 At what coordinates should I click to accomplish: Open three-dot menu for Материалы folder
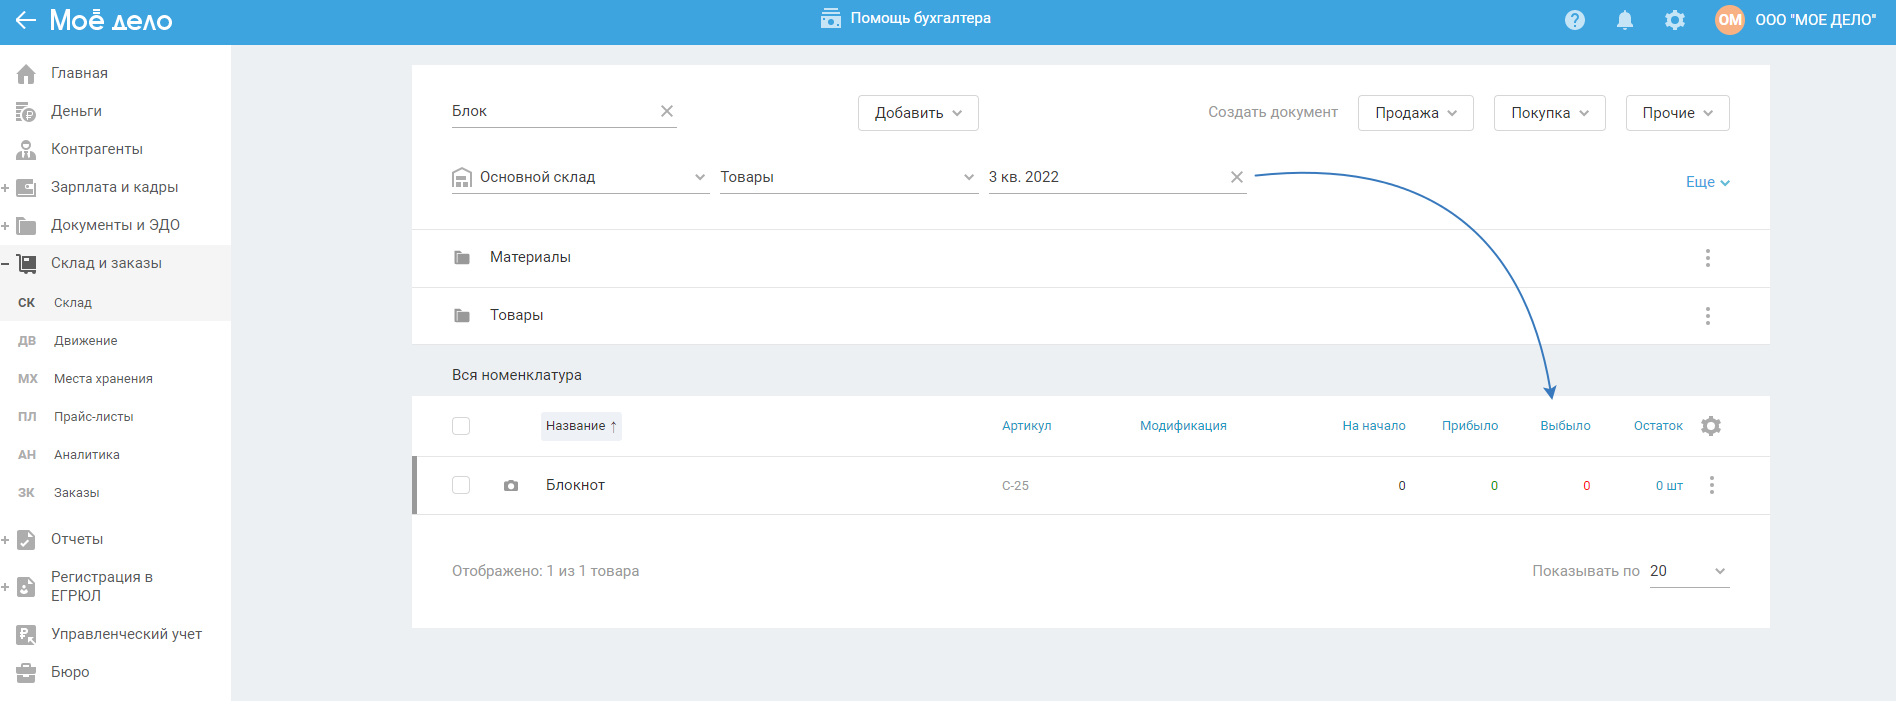(x=1708, y=258)
